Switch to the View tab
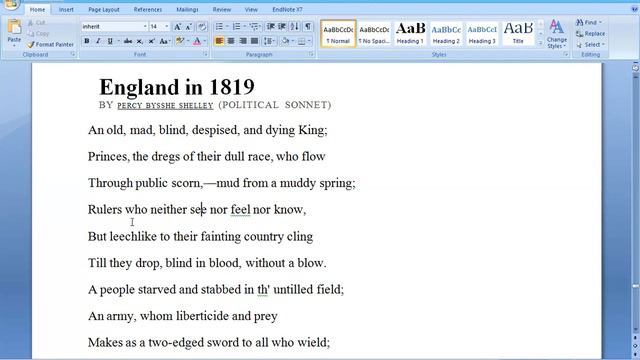This screenshot has height=360, width=640. (x=251, y=9)
